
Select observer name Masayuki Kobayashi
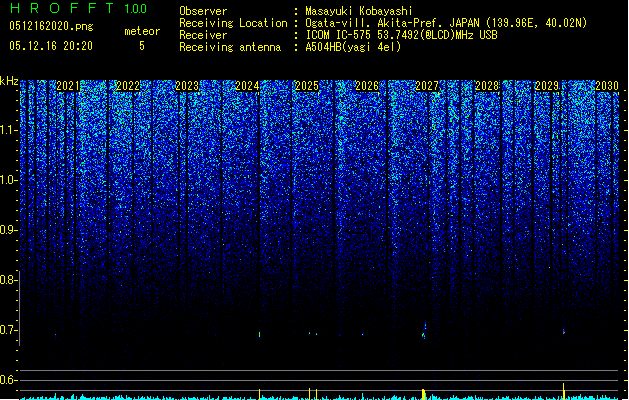358,11
